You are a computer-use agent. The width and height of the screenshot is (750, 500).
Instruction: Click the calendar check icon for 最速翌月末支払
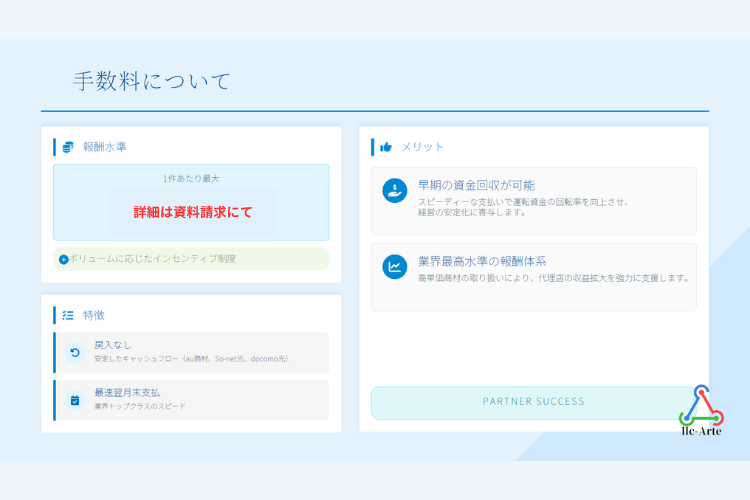(x=74, y=400)
